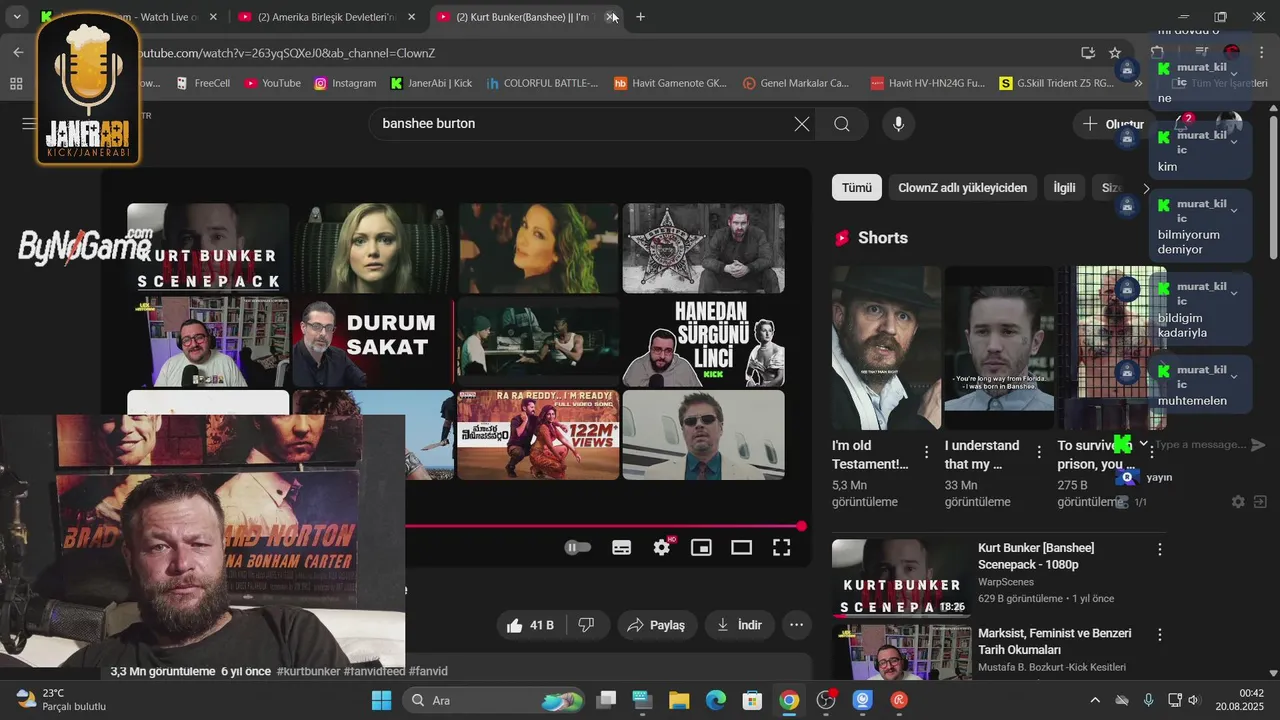Open options for 'I'm old Testament' short
Screen dimensions: 1280x720
point(926,452)
